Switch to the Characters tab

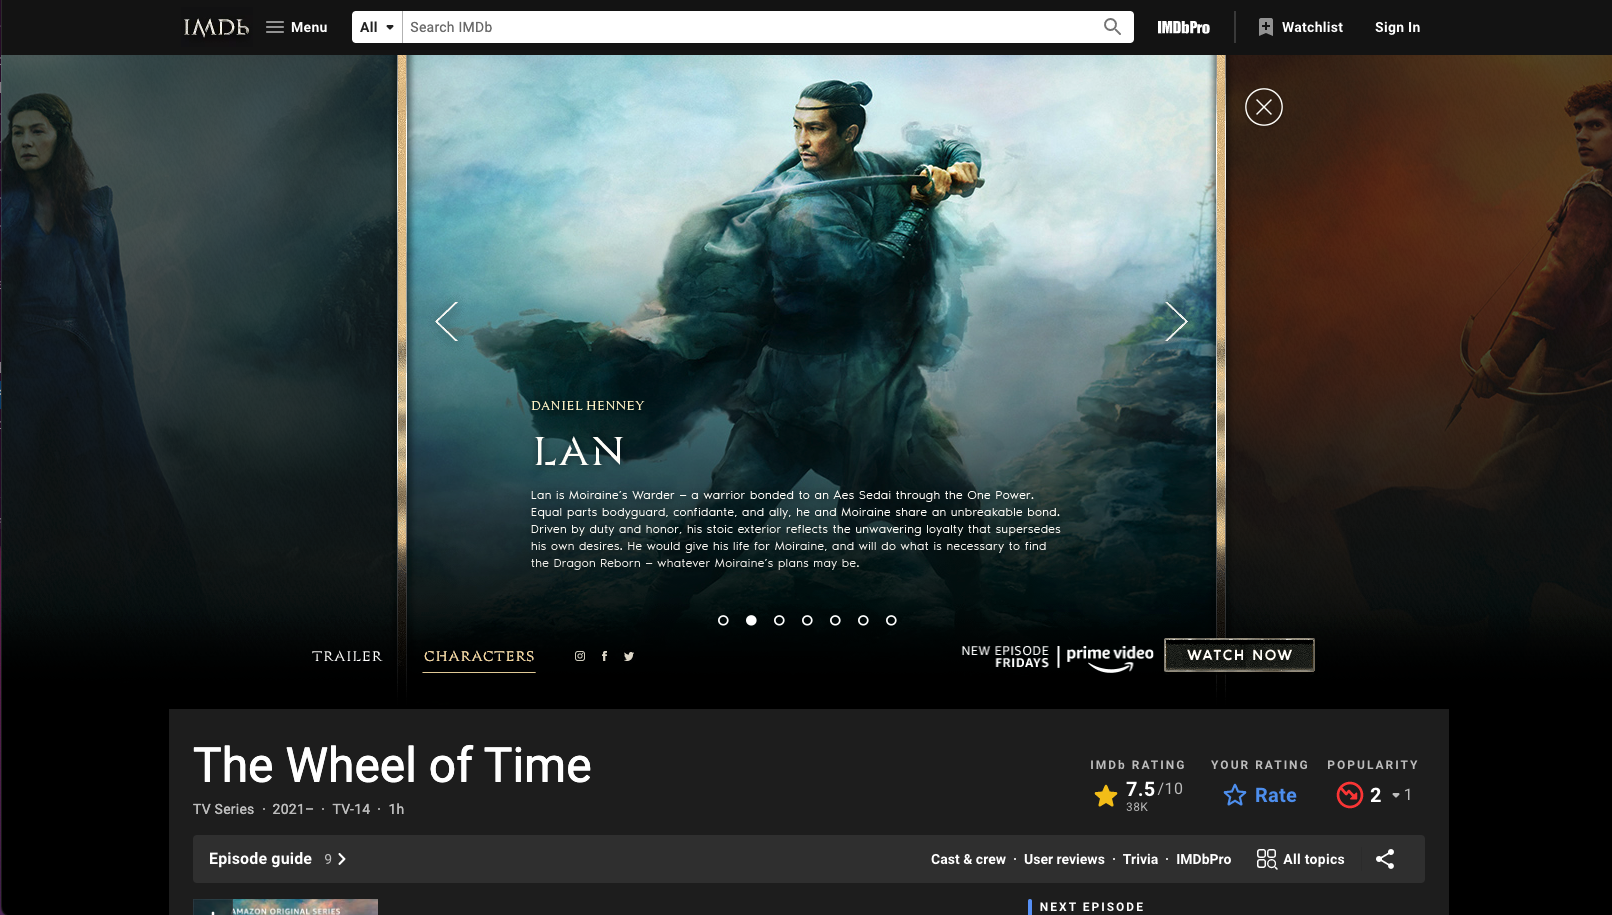[x=479, y=656]
